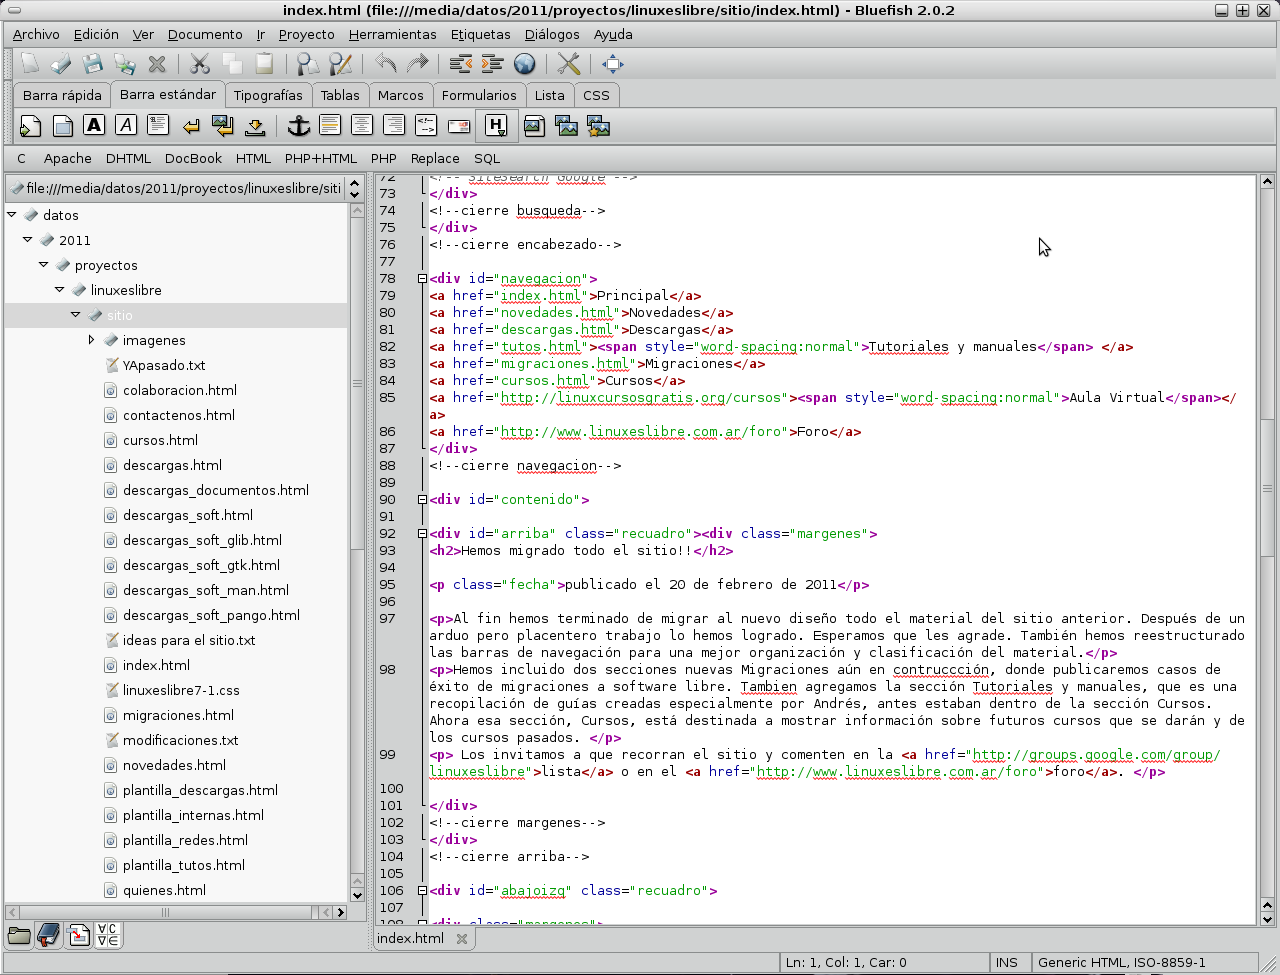
Task: Select the Apache toolbar category
Action: tap(67, 158)
